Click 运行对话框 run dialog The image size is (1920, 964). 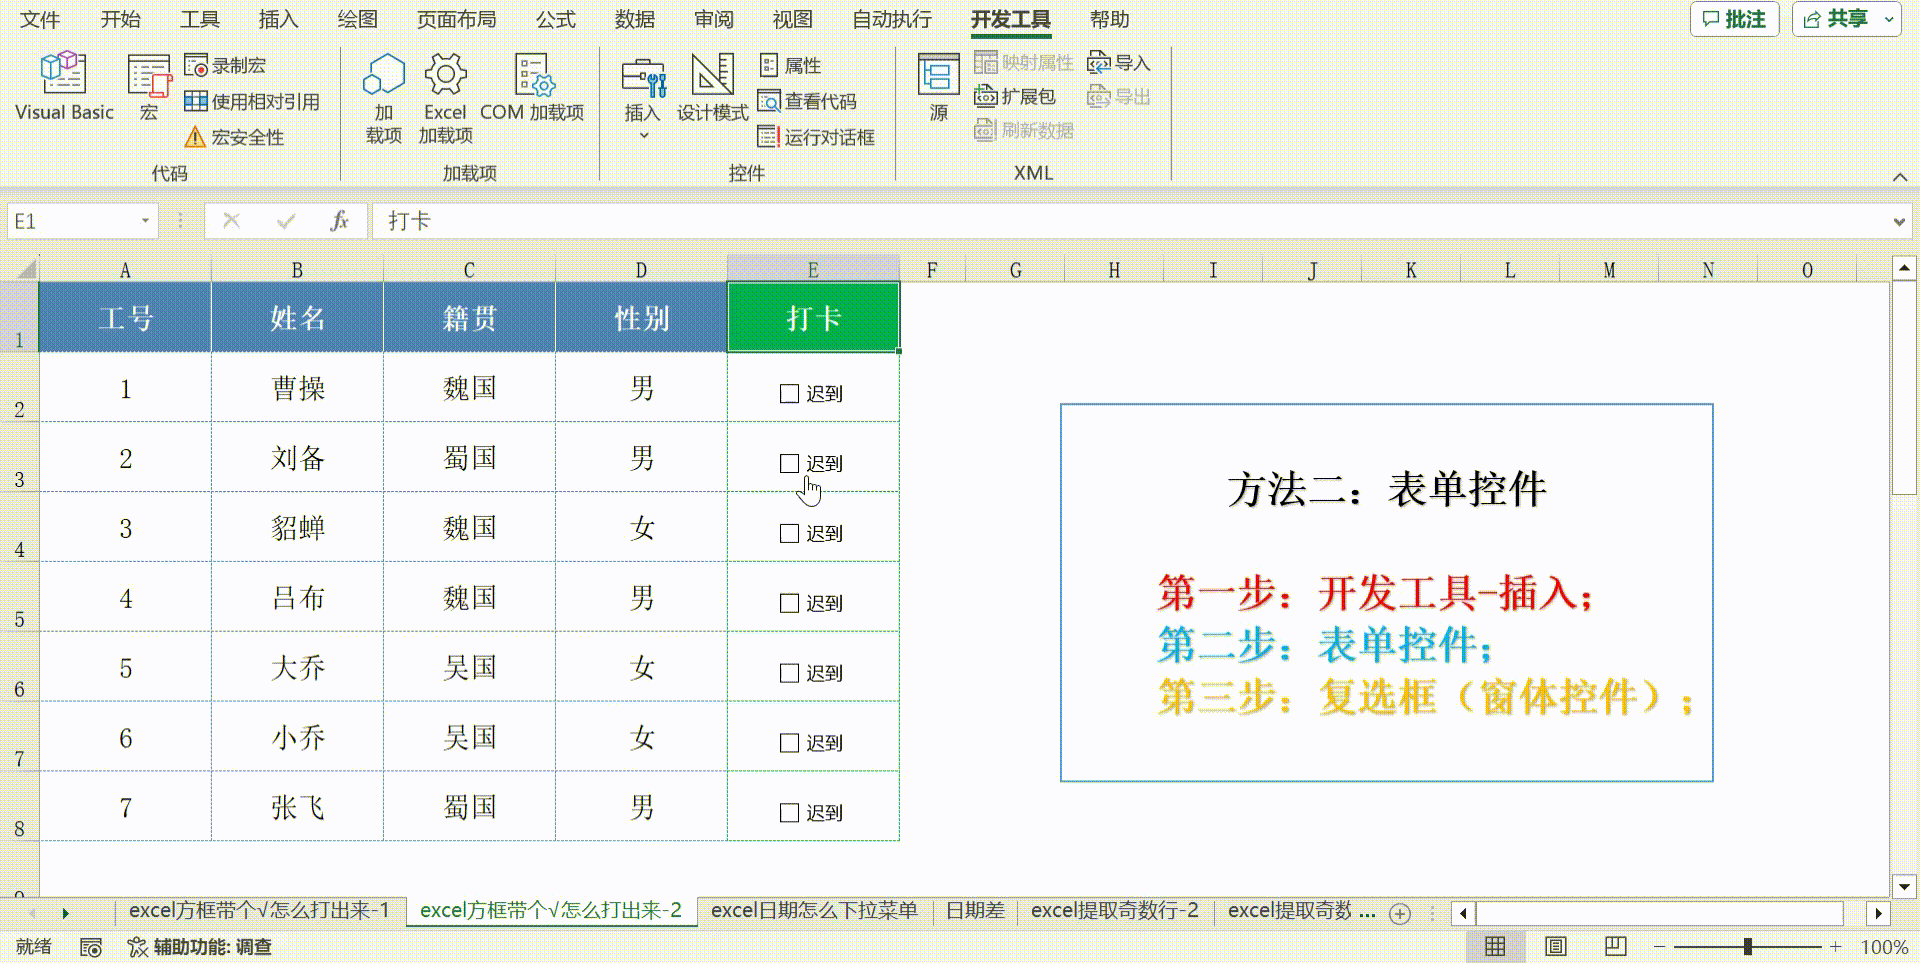coord(816,137)
